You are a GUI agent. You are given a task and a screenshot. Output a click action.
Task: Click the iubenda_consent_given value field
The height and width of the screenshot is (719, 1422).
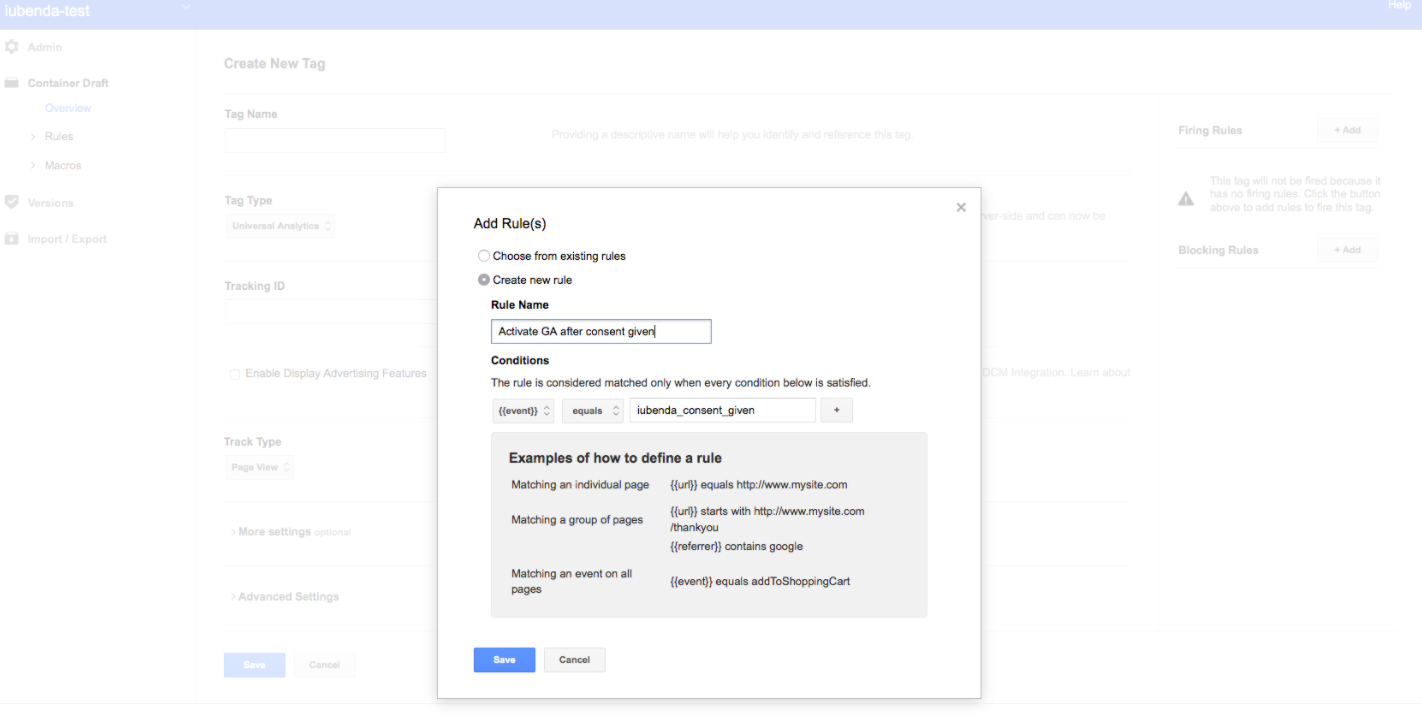pos(722,410)
